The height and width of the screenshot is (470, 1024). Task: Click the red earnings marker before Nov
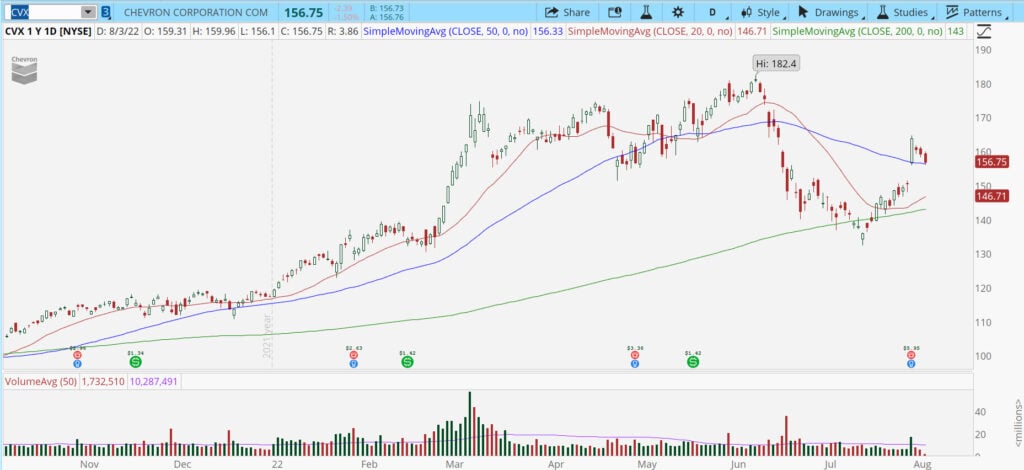pos(77,354)
